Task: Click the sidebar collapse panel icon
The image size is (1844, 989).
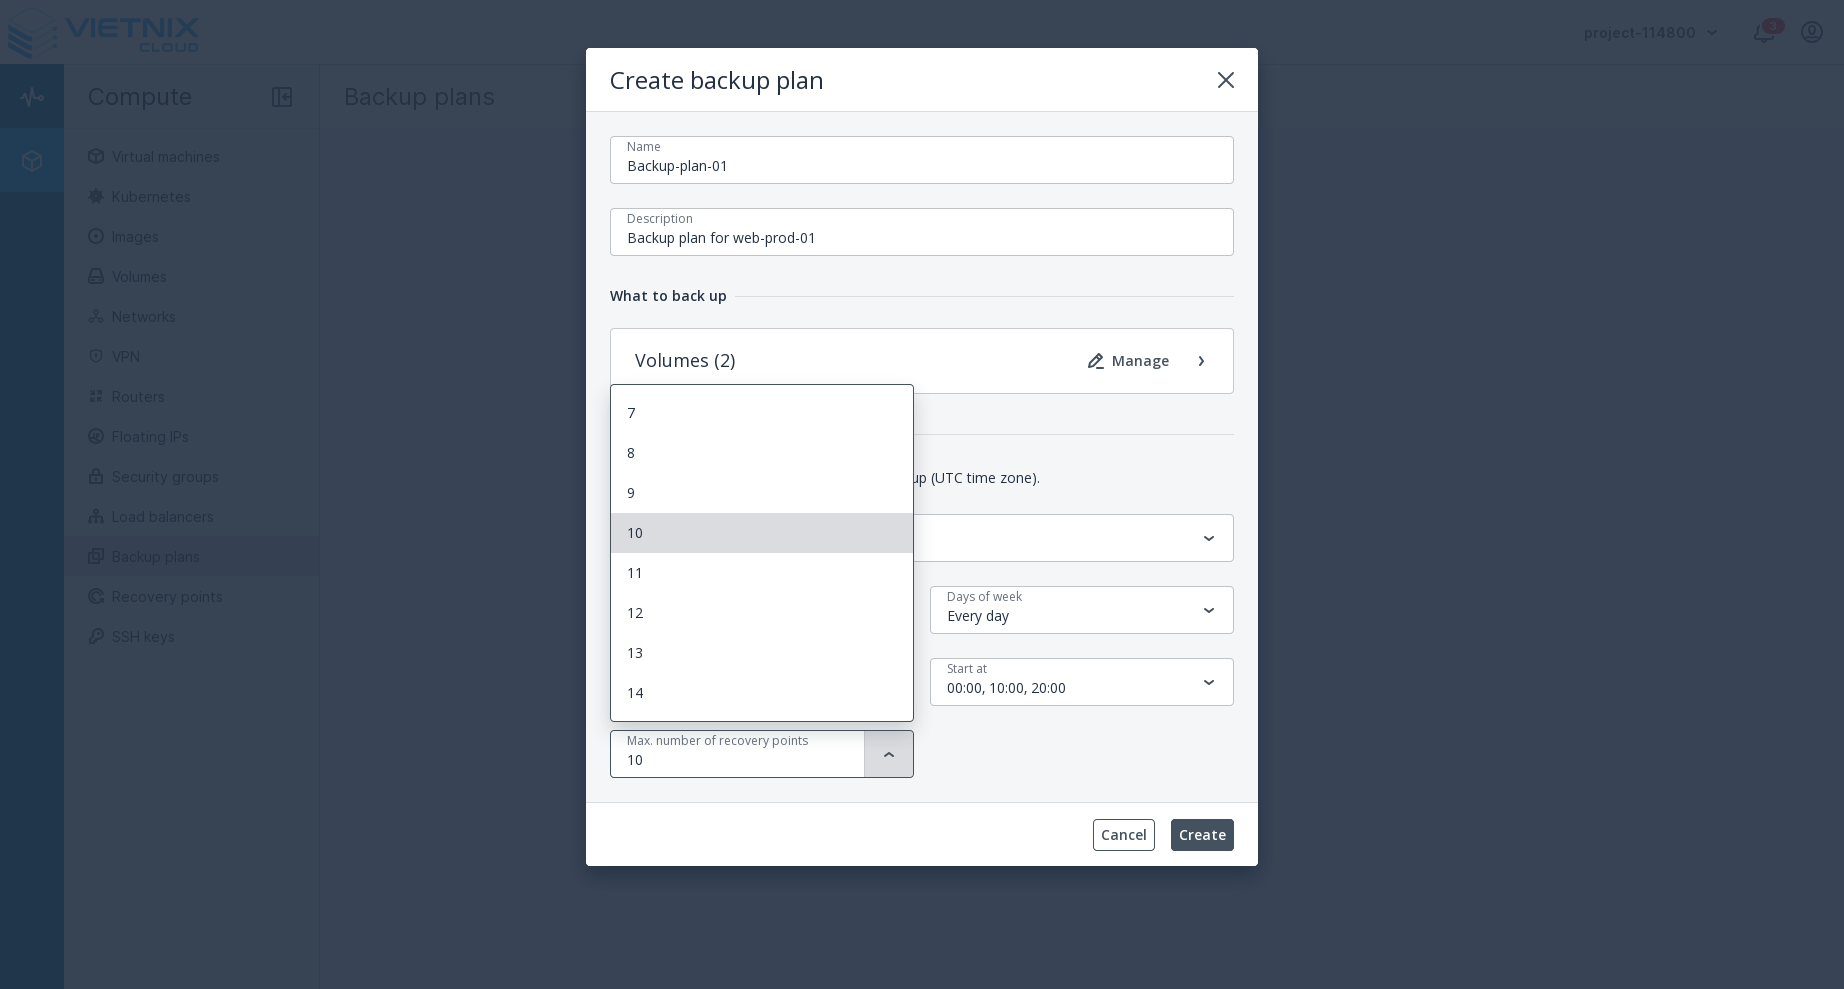Action: [282, 97]
